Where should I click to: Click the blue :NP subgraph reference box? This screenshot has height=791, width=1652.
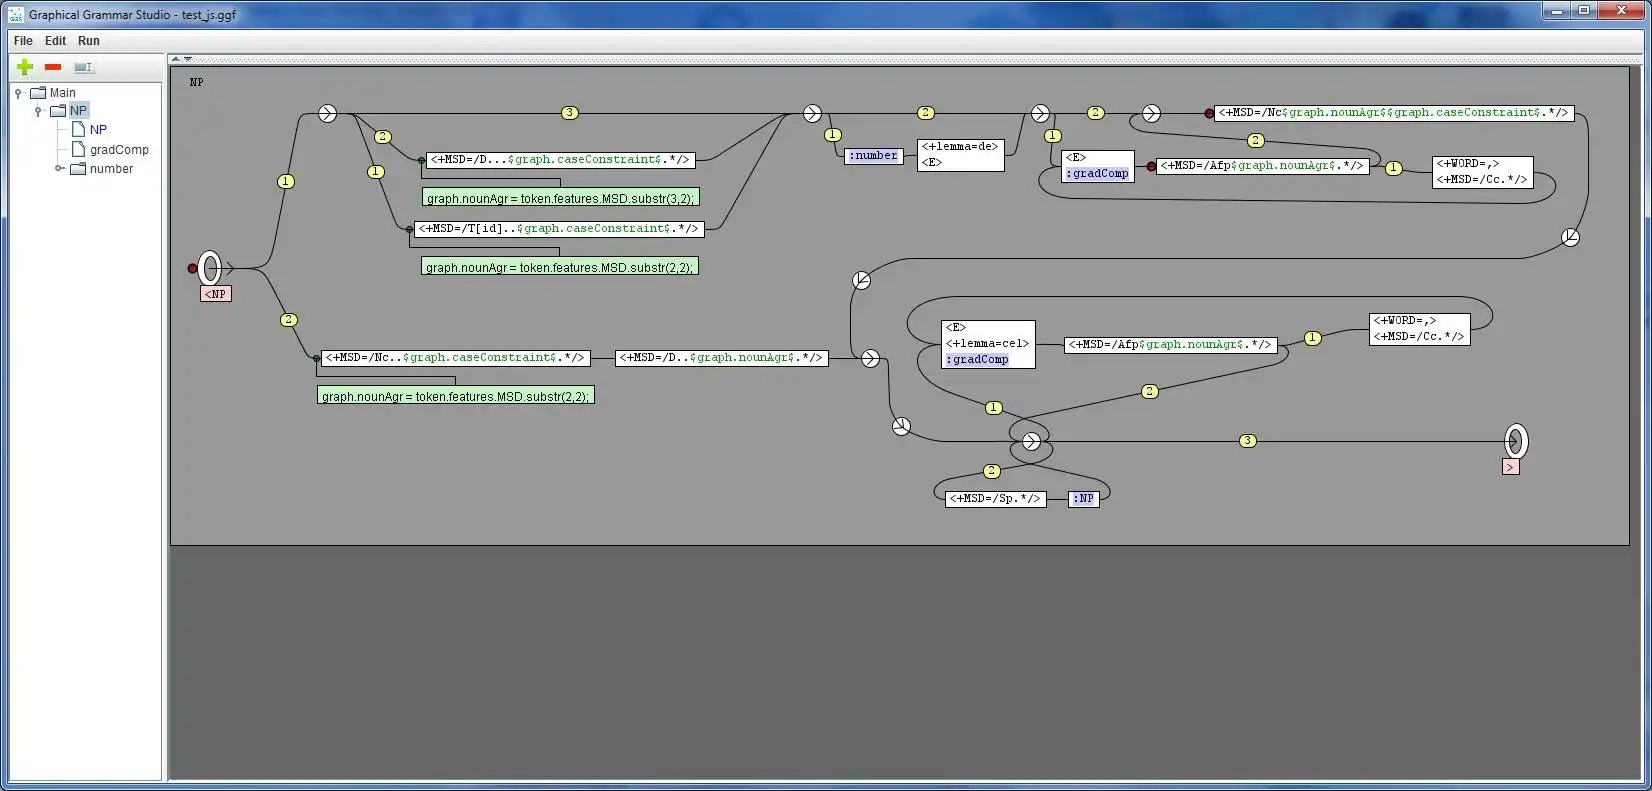(1084, 498)
